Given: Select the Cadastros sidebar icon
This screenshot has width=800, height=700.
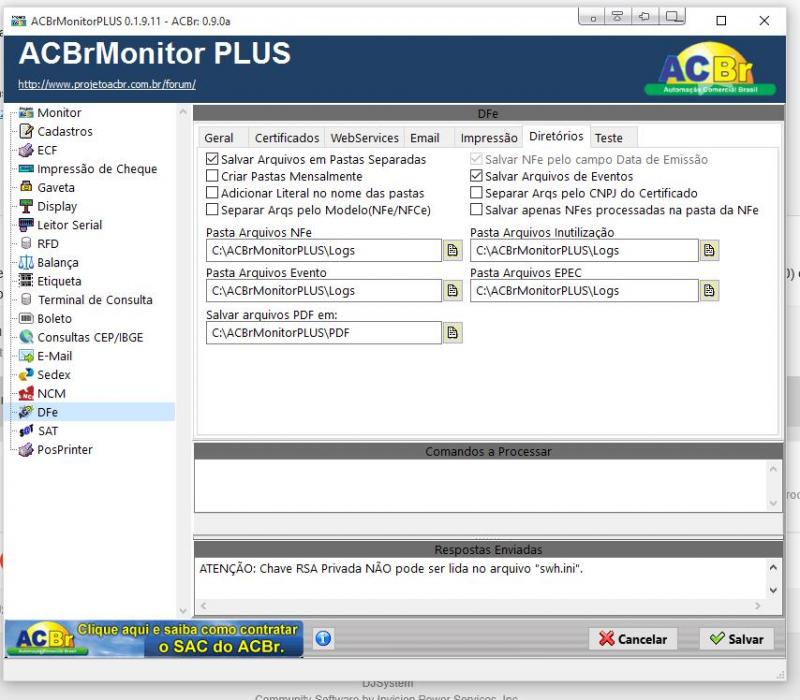Looking at the screenshot, I should click(x=26, y=131).
